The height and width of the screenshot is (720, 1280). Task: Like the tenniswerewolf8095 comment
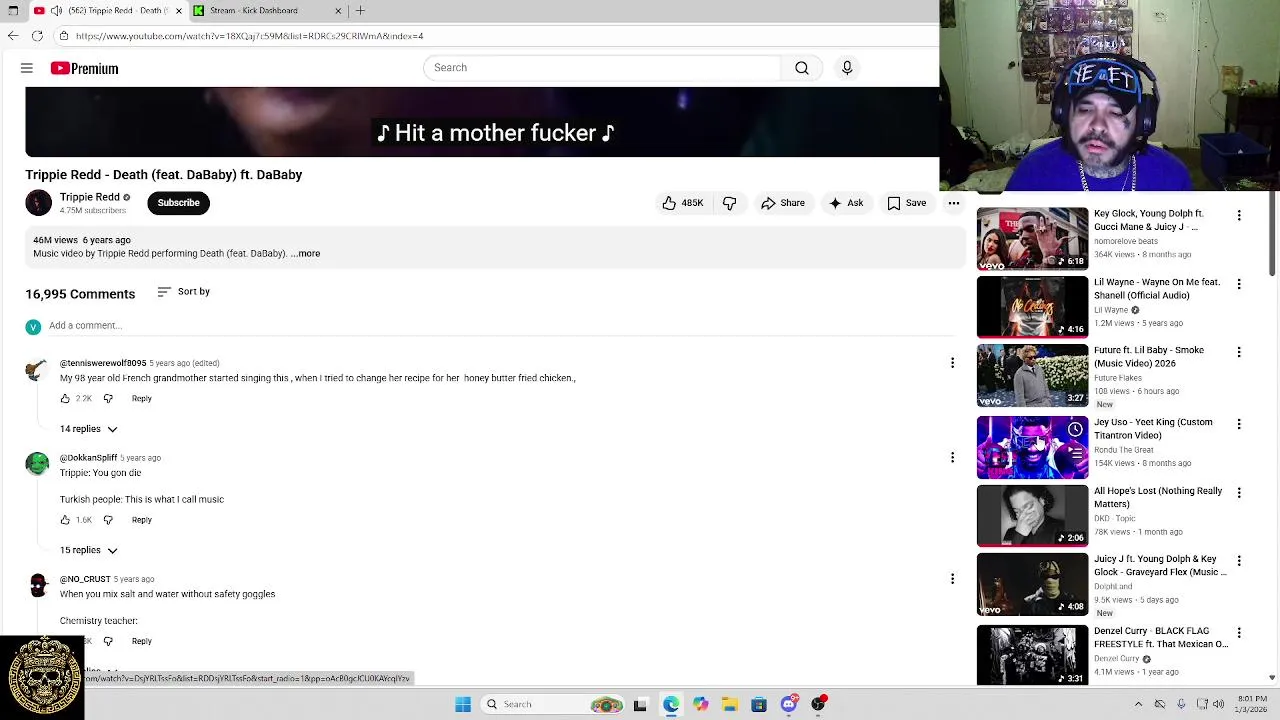[65, 399]
